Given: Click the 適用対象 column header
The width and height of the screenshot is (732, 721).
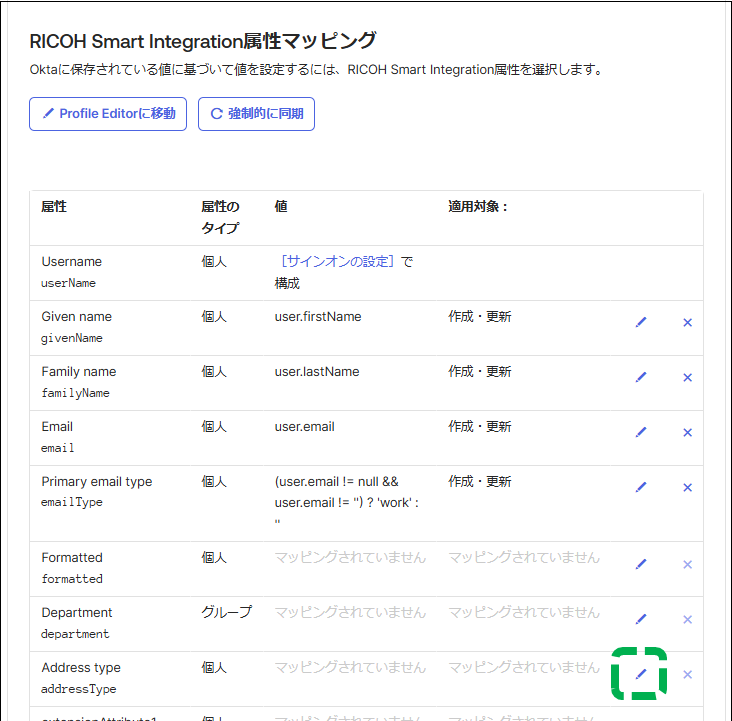Looking at the screenshot, I should coord(478,206).
